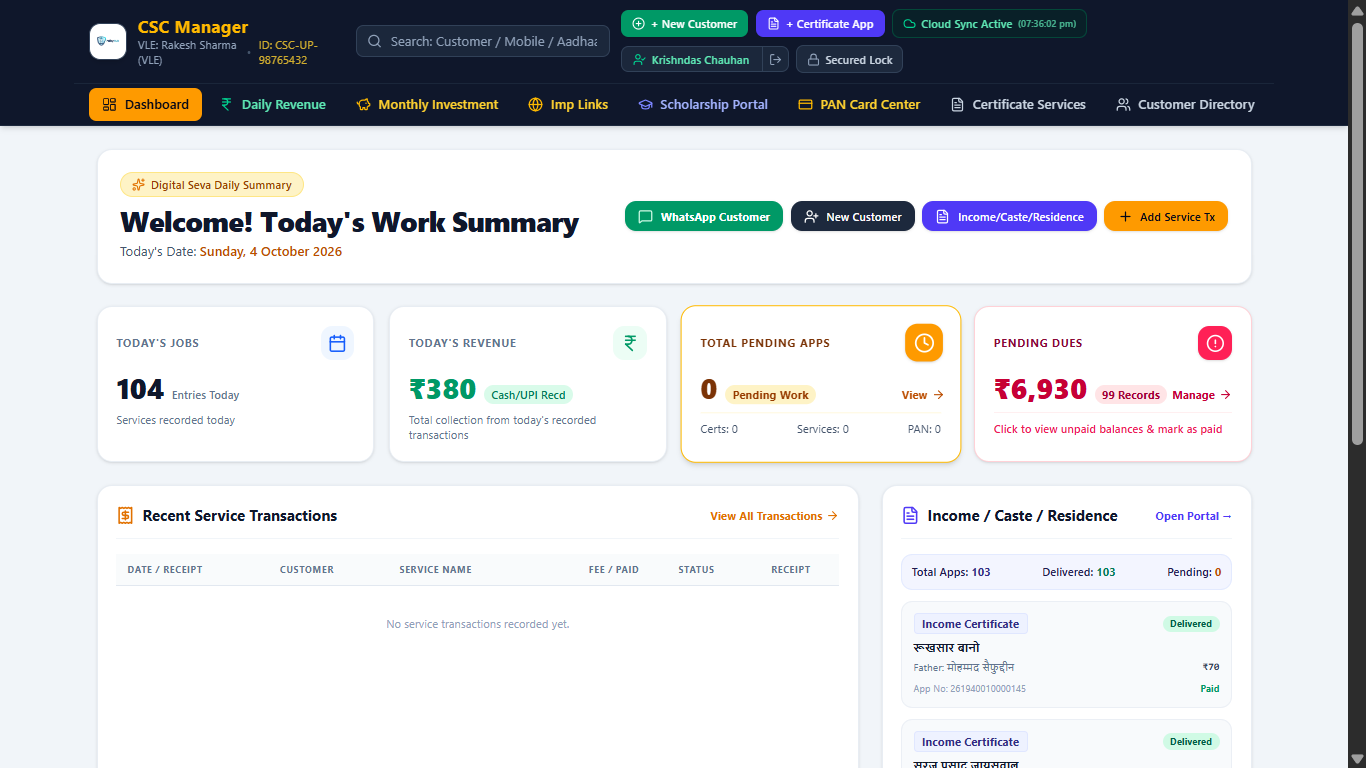Click Manage link in Pending Dues
The image size is (1366, 768).
pos(1201,395)
